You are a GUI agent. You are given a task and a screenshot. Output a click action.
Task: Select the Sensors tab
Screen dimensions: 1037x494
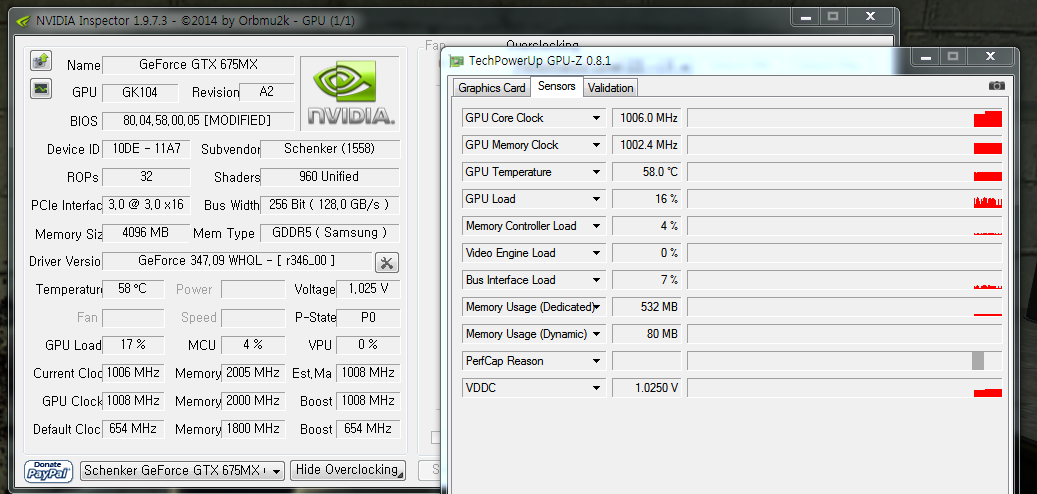[556, 87]
